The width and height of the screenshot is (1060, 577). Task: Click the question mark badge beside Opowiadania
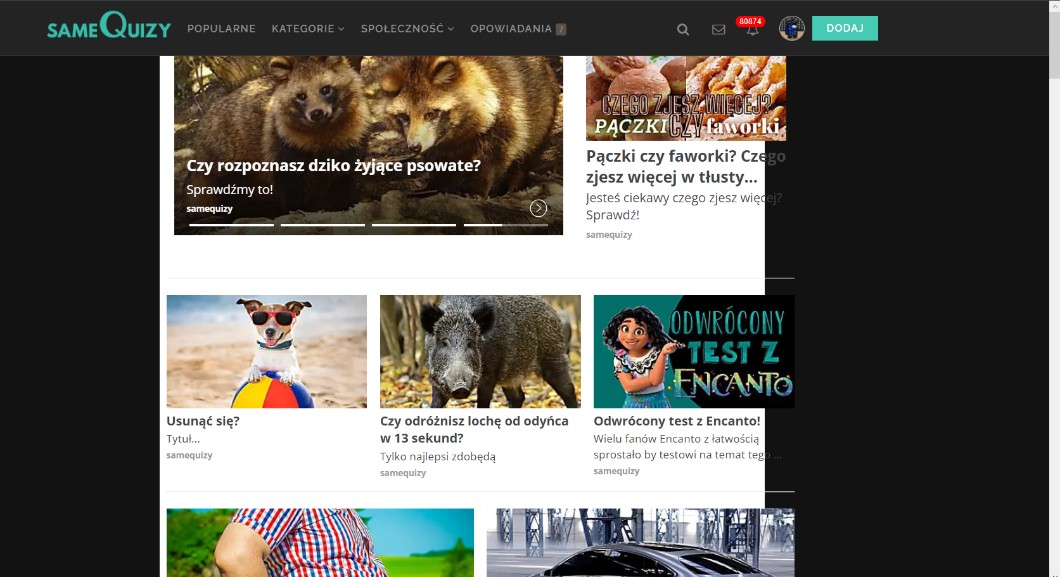coord(561,29)
